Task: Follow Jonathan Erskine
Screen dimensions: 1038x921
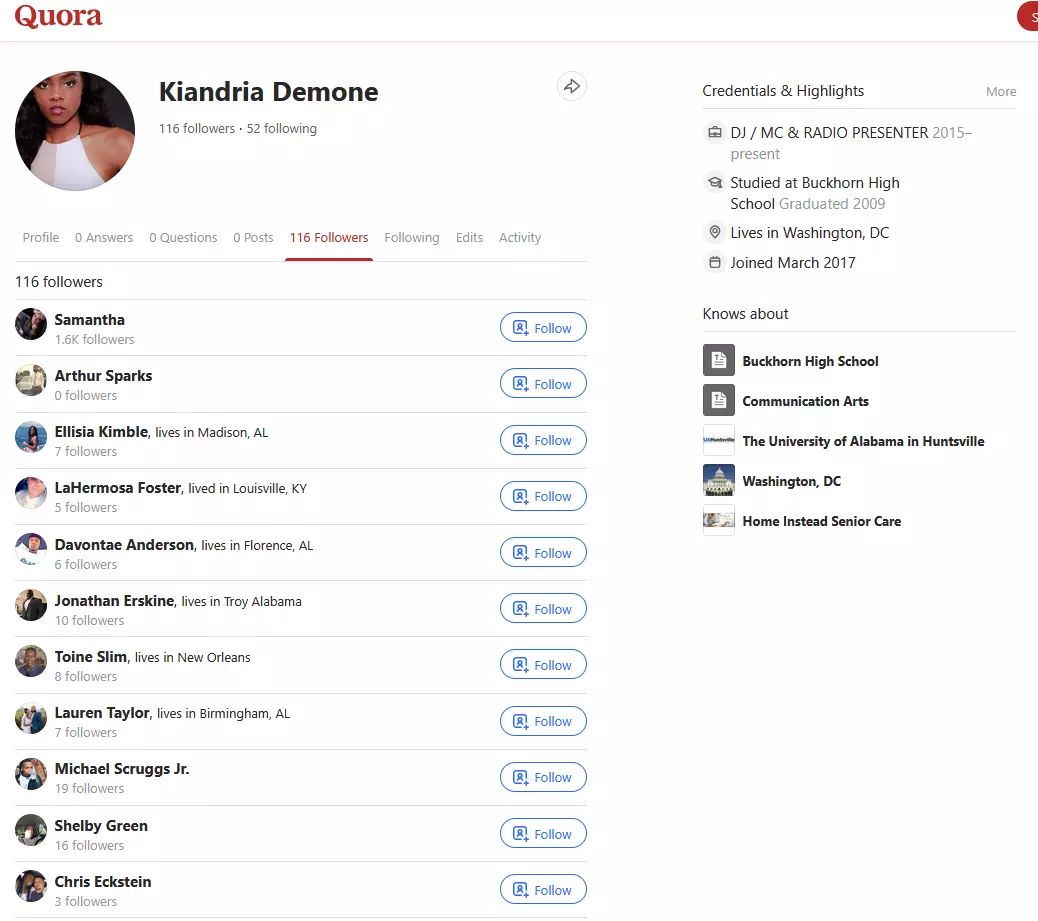Action: click(543, 608)
